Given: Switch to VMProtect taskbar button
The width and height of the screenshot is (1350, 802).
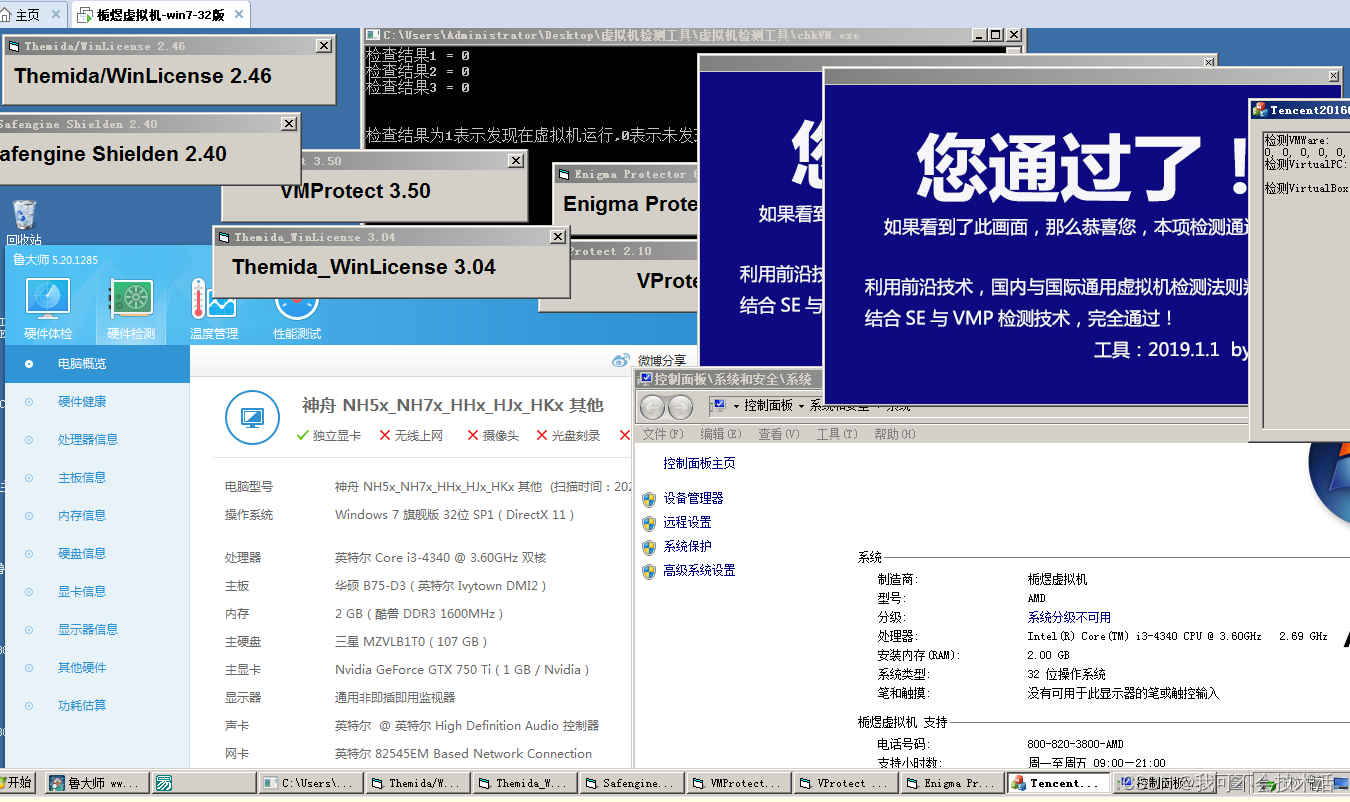Looking at the screenshot, I should (741, 783).
